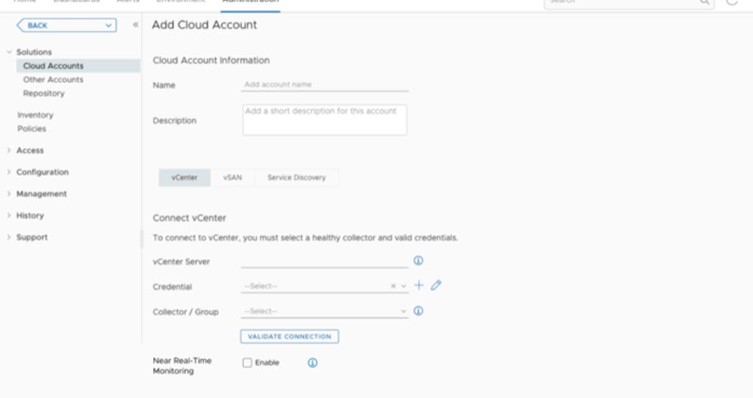Screen dimensions: 753x398
Task: Collapse the Solutions section
Action: pyautogui.click(x=9, y=52)
